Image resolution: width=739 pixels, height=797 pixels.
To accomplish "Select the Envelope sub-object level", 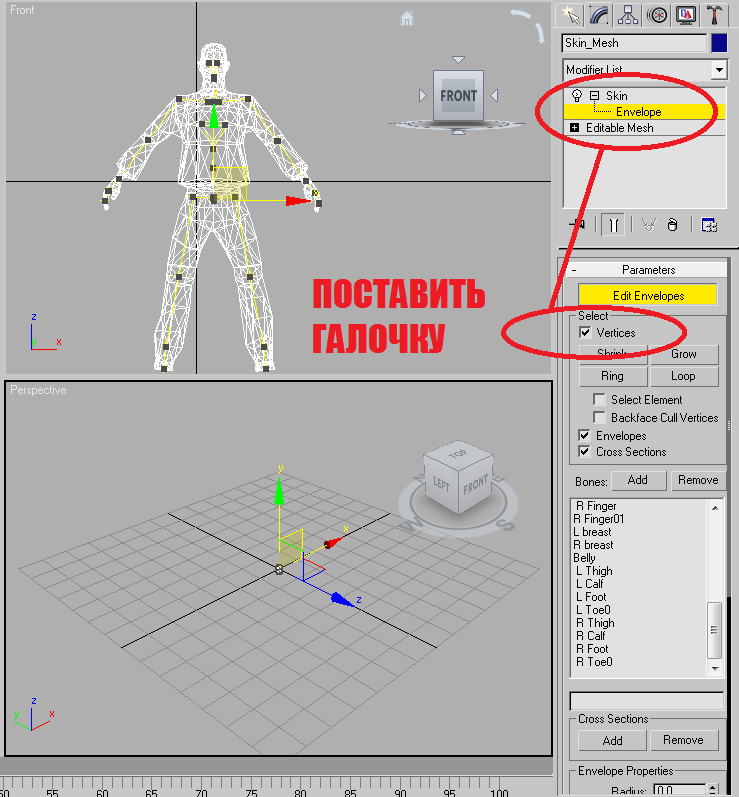I will pyautogui.click(x=638, y=112).
